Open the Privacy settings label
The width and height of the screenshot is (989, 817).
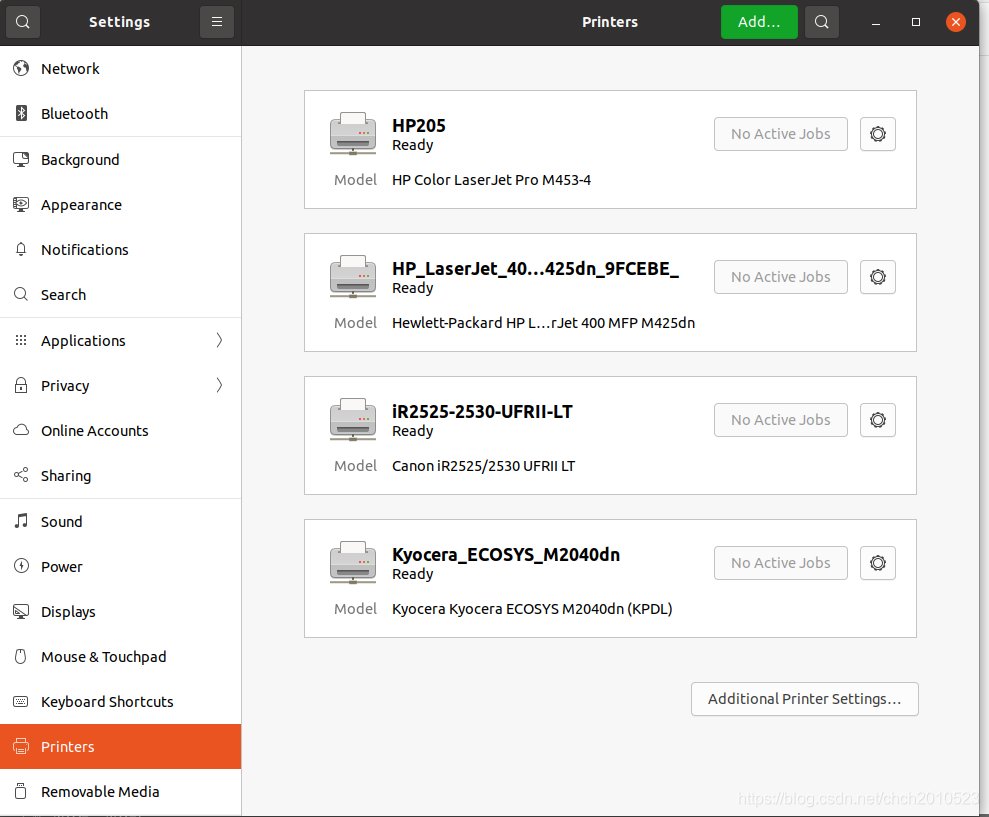point(65,386)
